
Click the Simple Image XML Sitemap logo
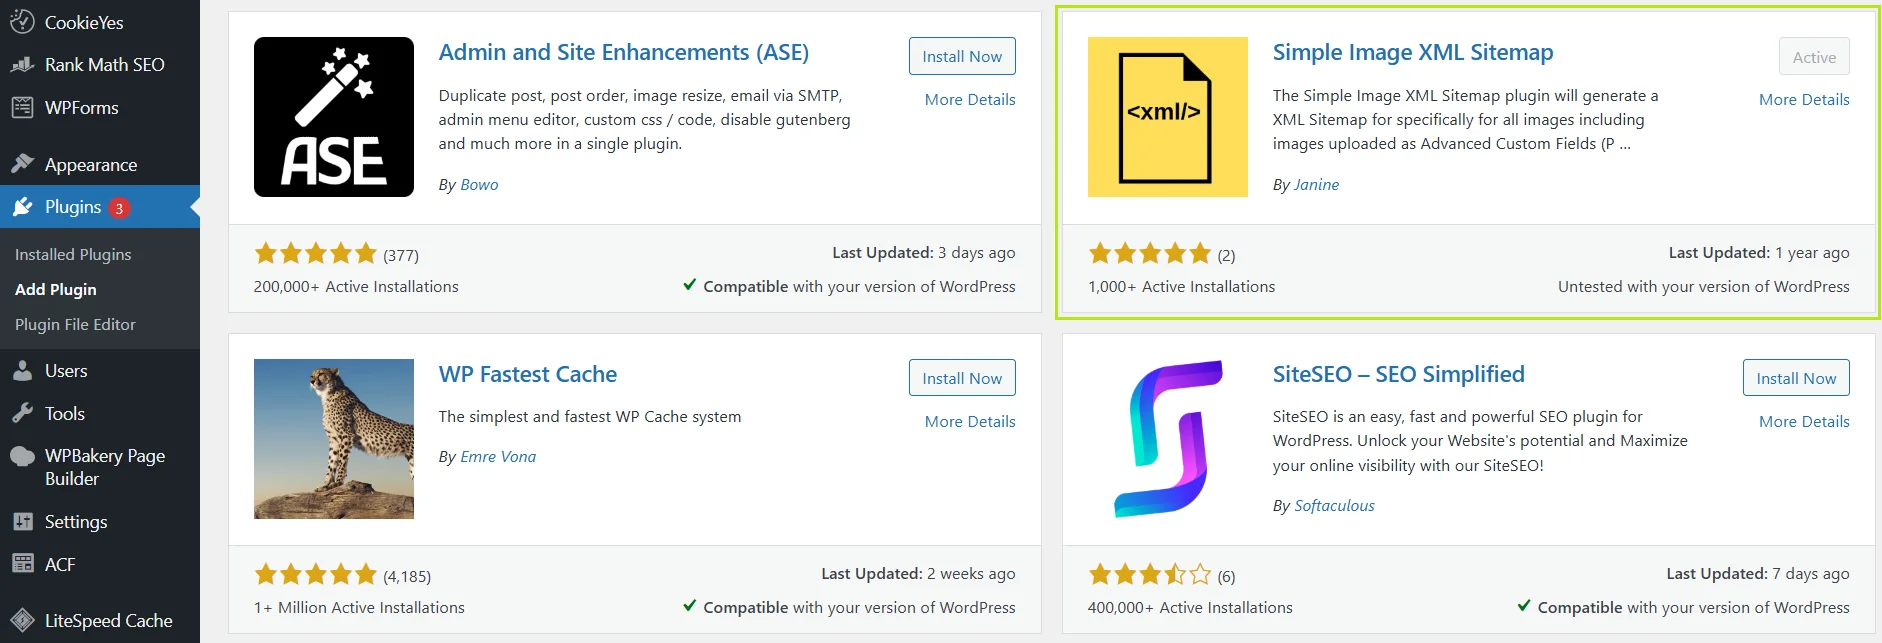1167,116
